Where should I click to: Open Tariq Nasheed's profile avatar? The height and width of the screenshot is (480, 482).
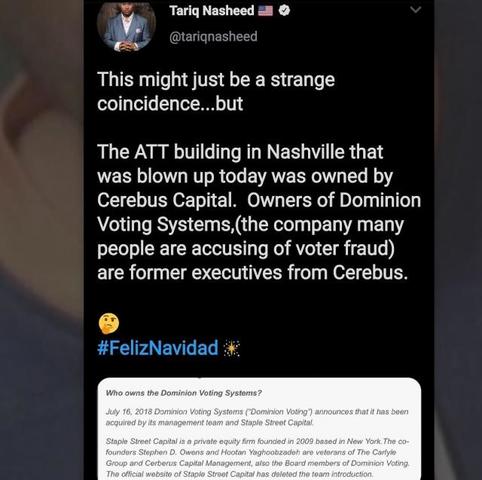tap(126, 26)
